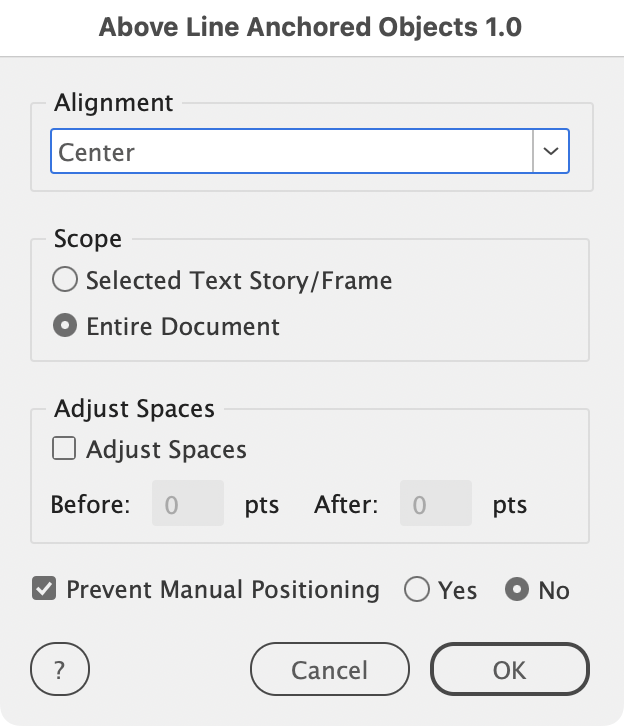Click the Adjust Spaces group heading text
This screenshot has width=624, height=726.
134,409
